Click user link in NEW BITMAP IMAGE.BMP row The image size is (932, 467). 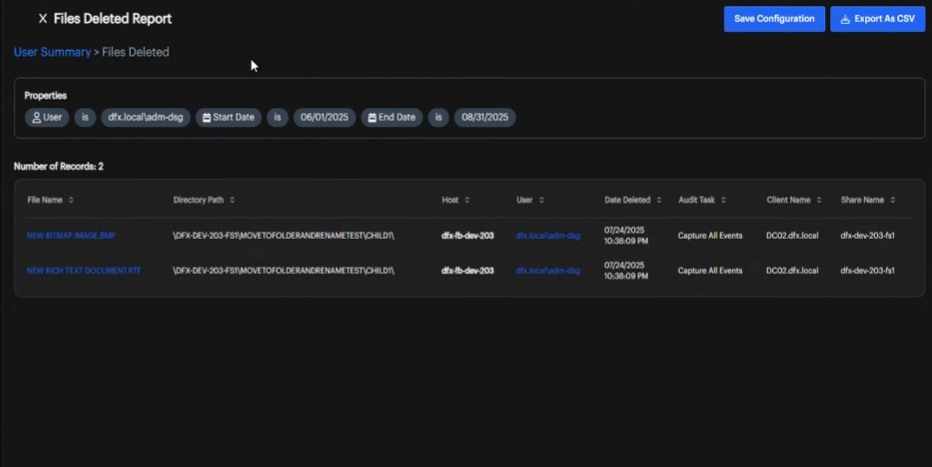click(548, 236)
